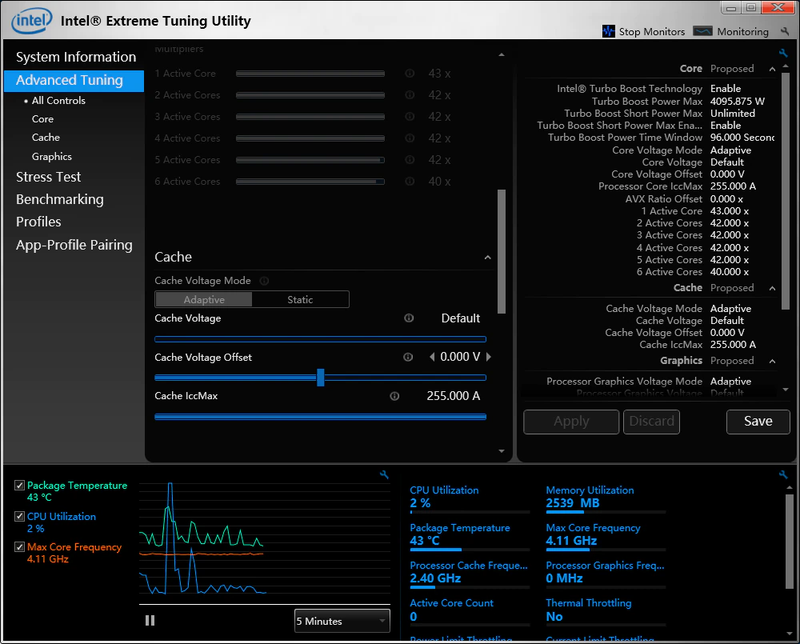Screen dimensions: 800x644
Task: Click info icon beside Cache Voltage Mode
Action: (263, 281)
